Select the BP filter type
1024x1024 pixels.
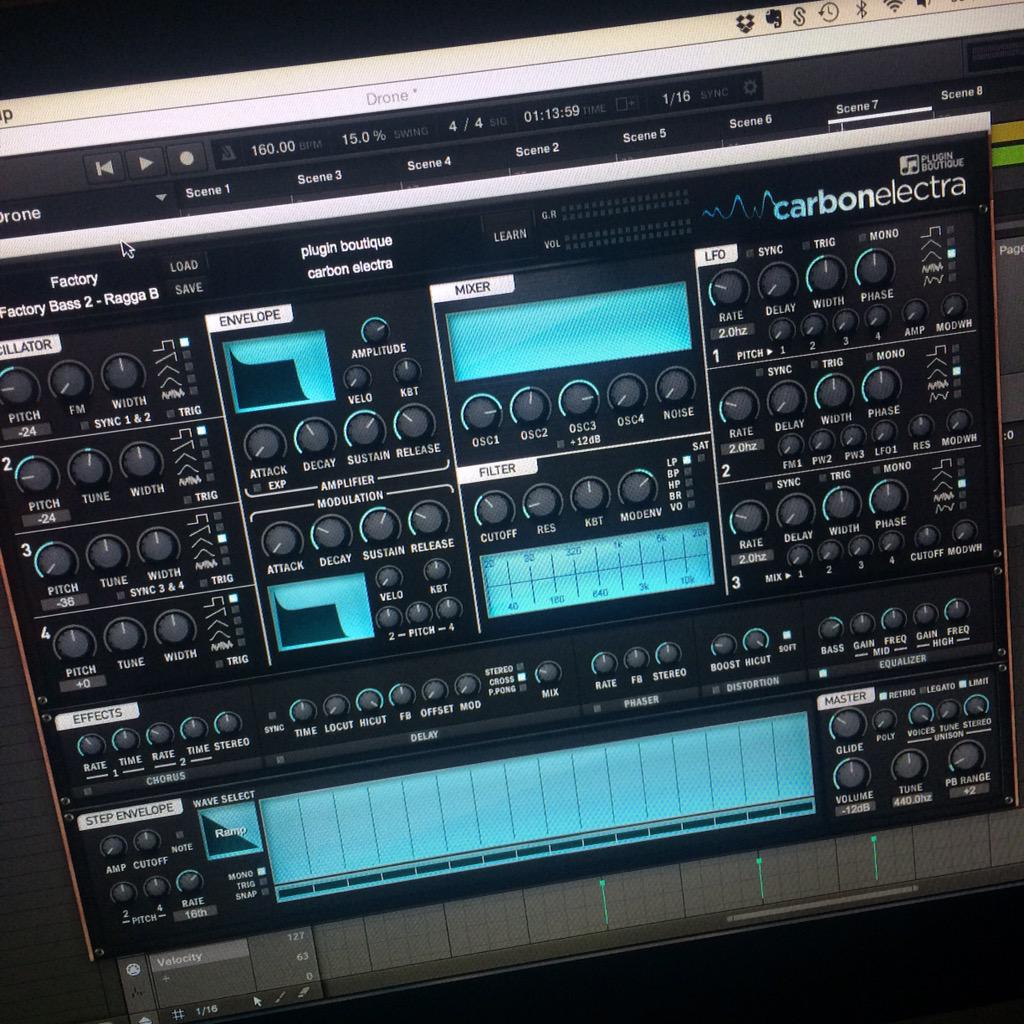pos(688,472)
